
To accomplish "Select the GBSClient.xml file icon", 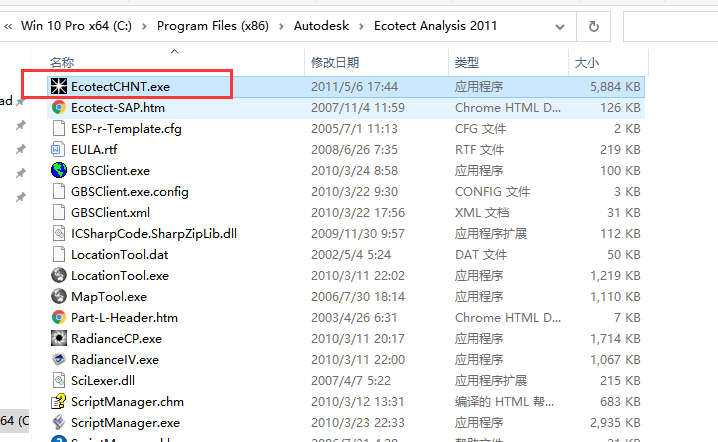I will [59, 213].
